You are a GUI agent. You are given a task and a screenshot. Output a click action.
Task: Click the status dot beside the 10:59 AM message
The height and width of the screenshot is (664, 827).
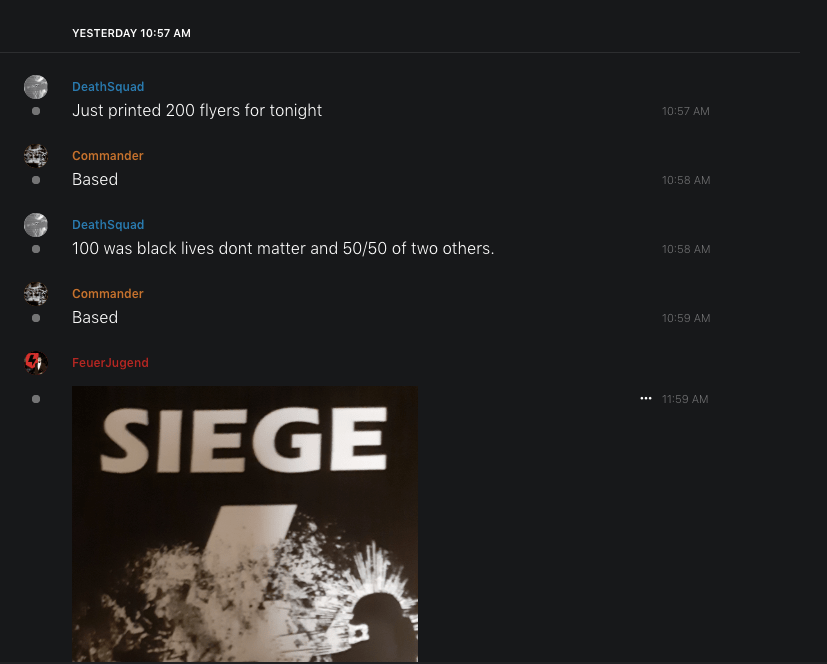click(x=36, y=318)
